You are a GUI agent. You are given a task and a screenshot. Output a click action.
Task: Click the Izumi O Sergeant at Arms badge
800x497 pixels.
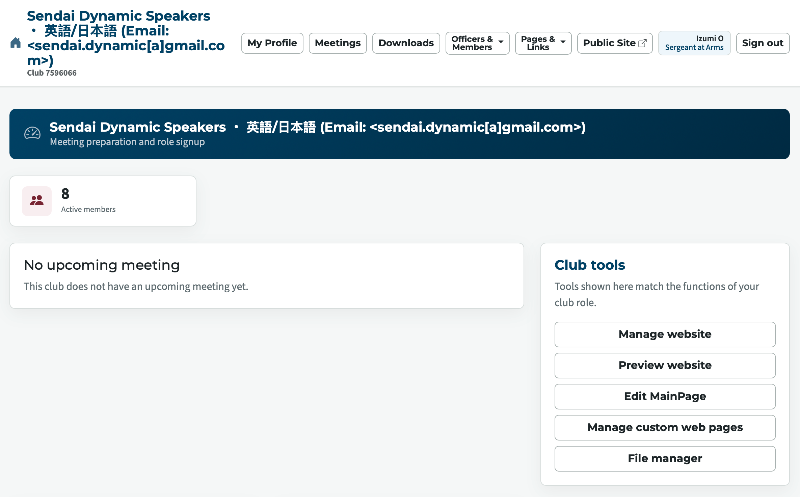694,43
